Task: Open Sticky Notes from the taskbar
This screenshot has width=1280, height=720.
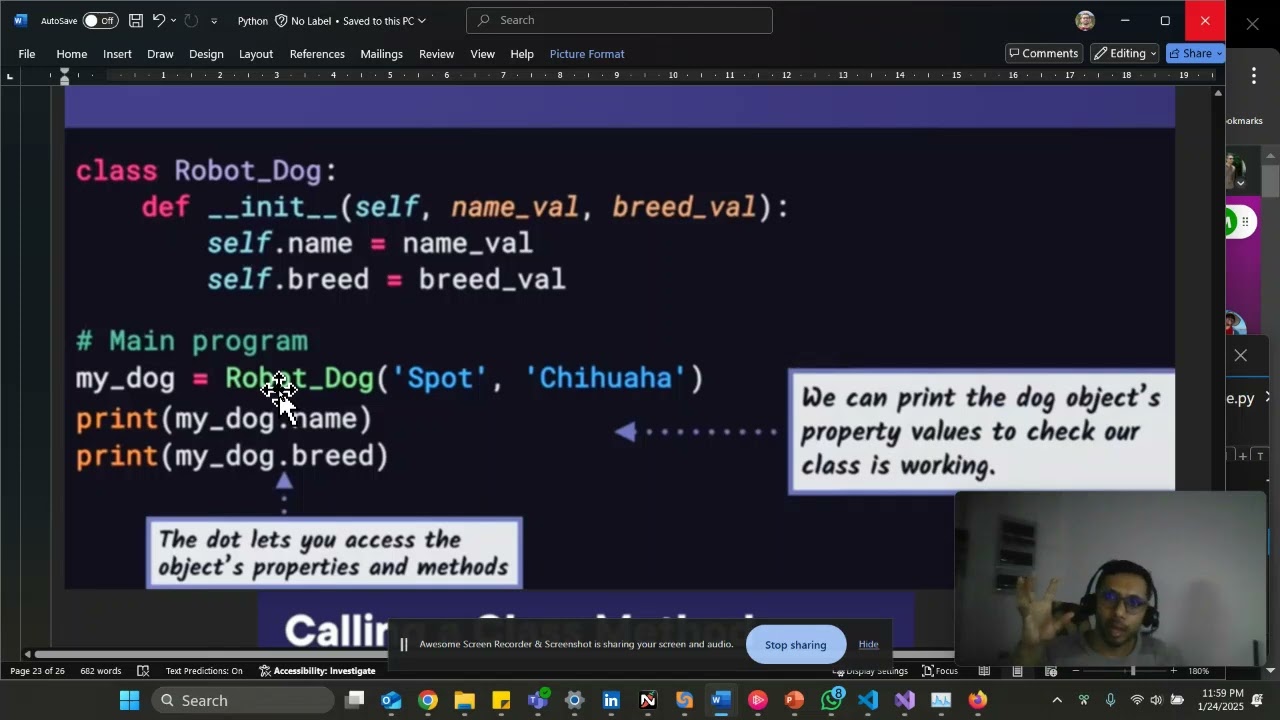Action: pyautogui.click(x=501, y=700)
